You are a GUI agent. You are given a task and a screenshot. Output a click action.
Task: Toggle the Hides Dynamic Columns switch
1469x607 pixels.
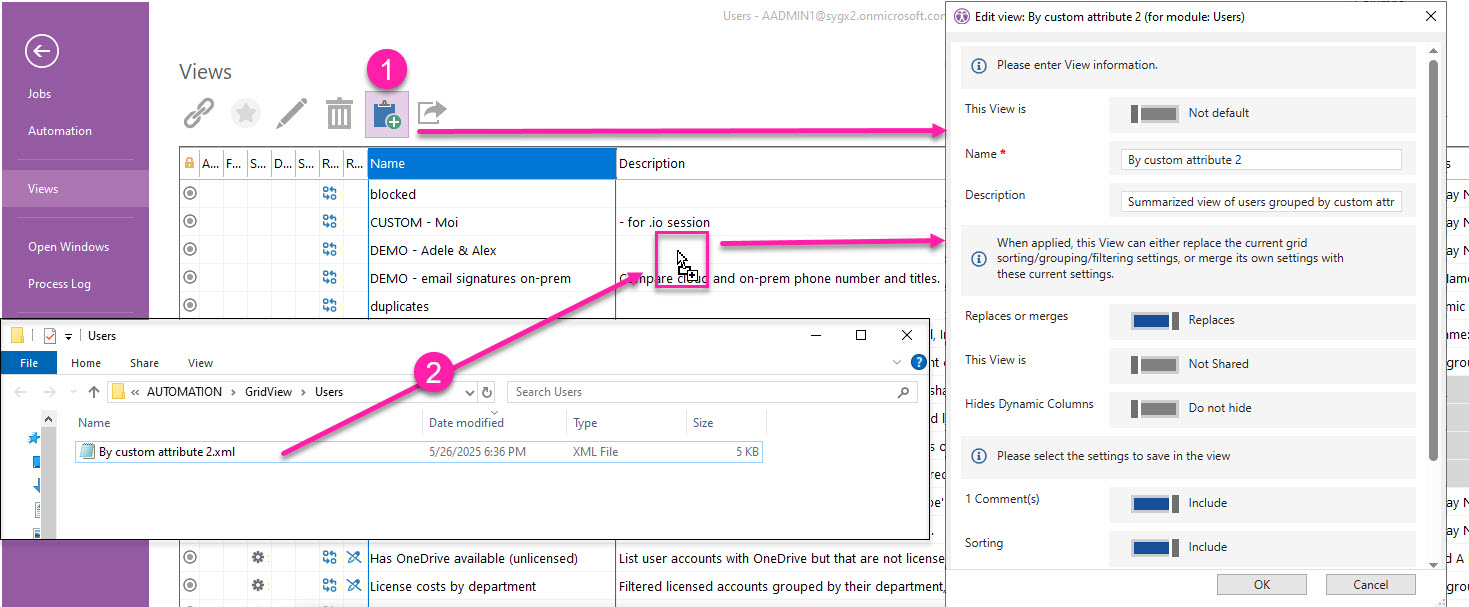coord(1154,409)
